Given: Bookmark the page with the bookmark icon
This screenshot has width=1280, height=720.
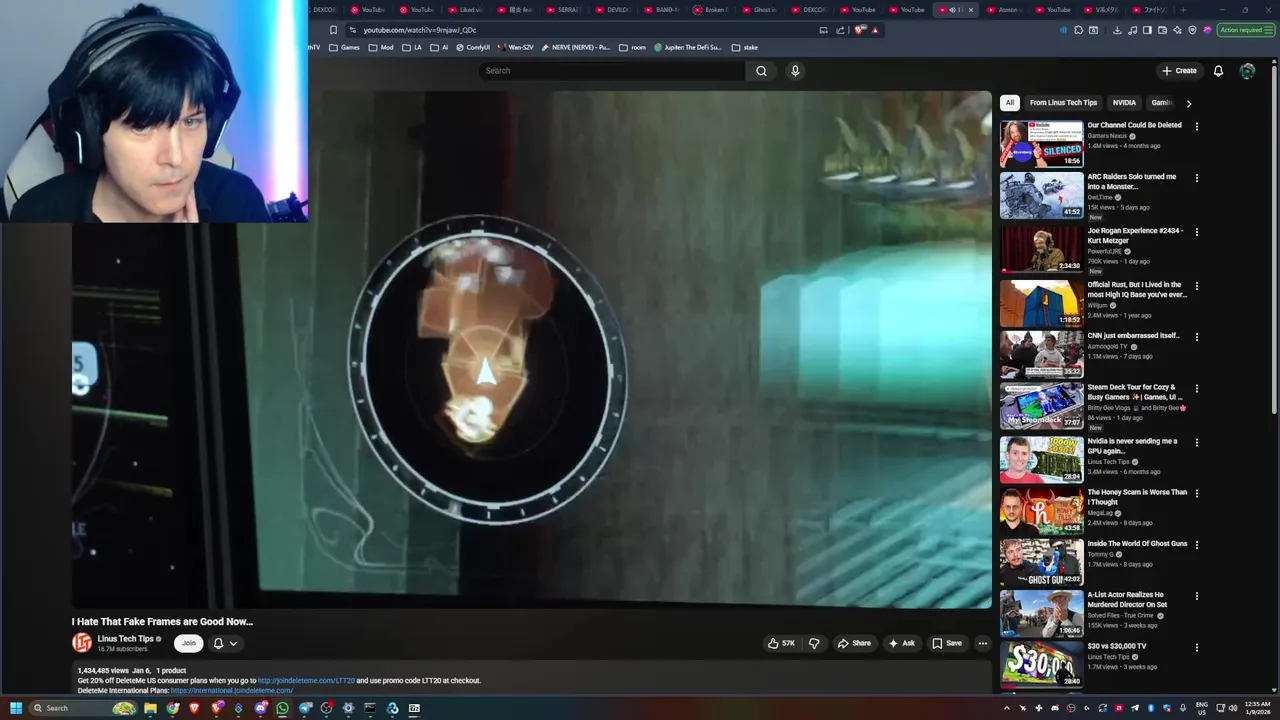Looking at the screenshot, I should tap(333, 30).
